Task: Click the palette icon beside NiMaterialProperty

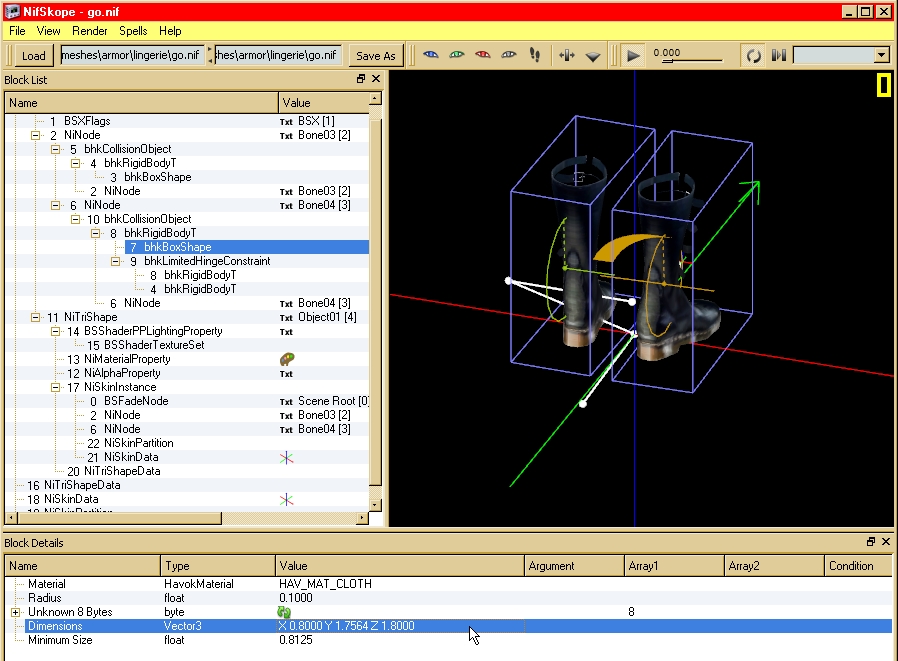Action: (x=286, y=359)
